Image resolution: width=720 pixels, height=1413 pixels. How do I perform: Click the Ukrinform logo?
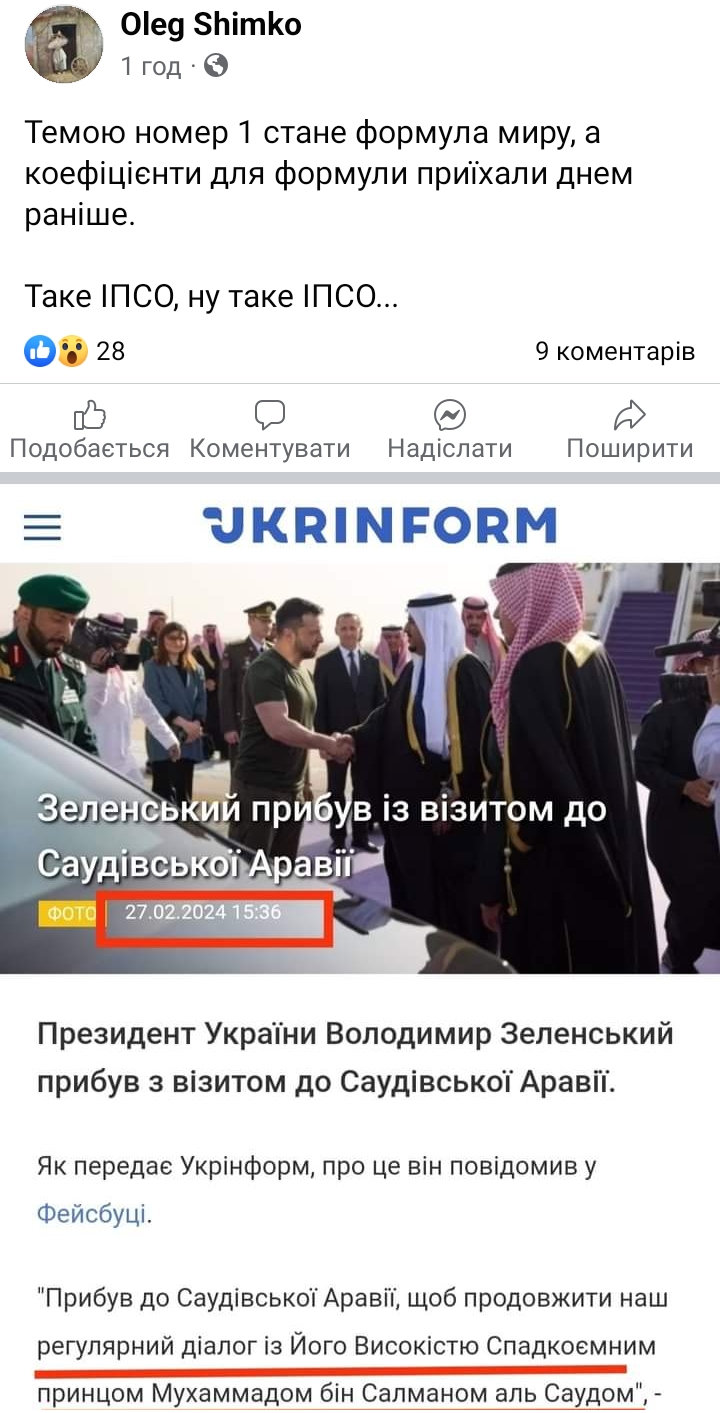(x=379, y=525)
